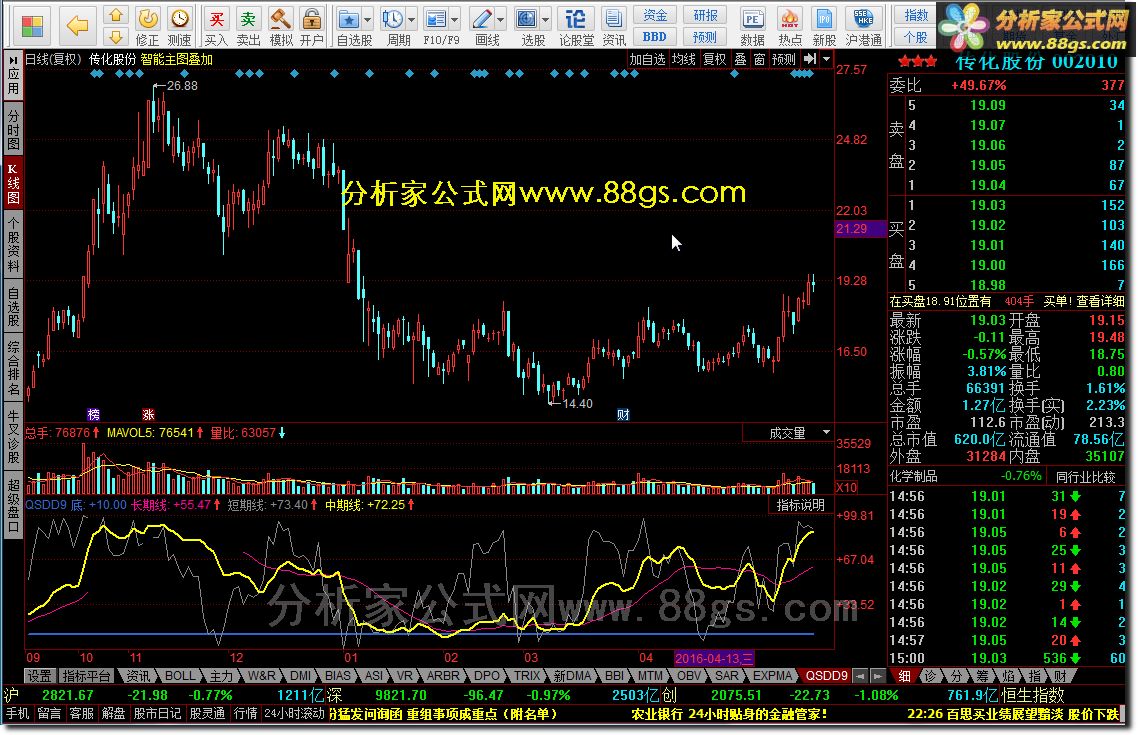Open 股市日记 in the bottom bar
The image size is (1138, 735).
click(x=157, y=714)
